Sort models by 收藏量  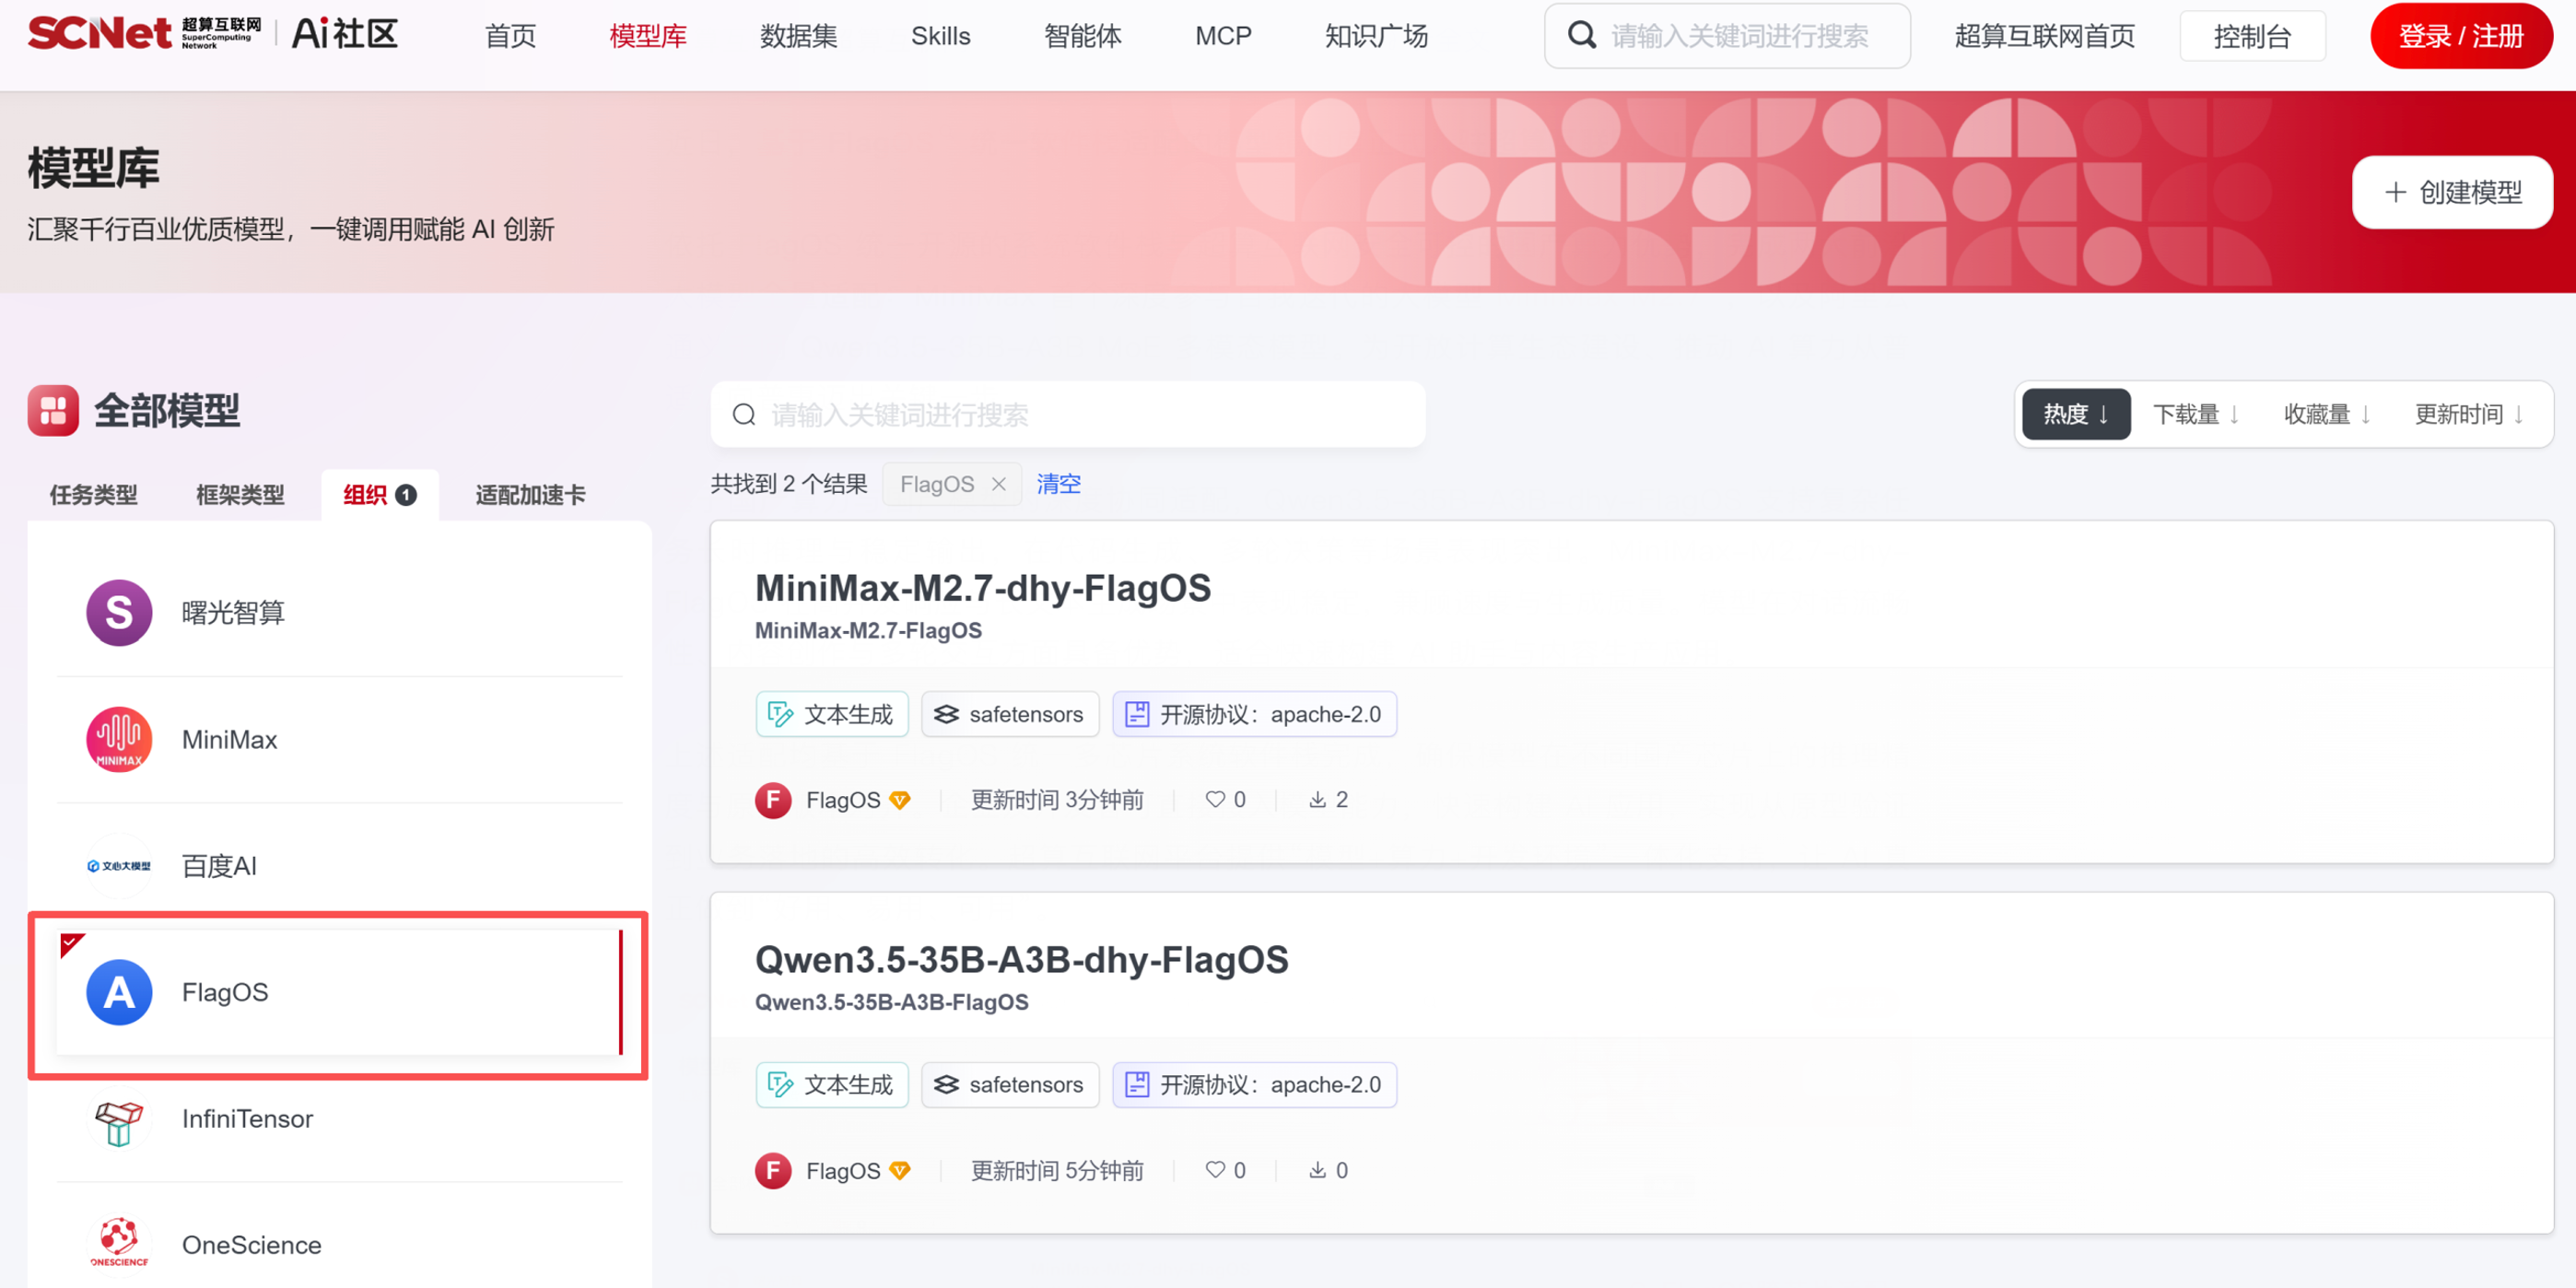[x=2327, y=414]
